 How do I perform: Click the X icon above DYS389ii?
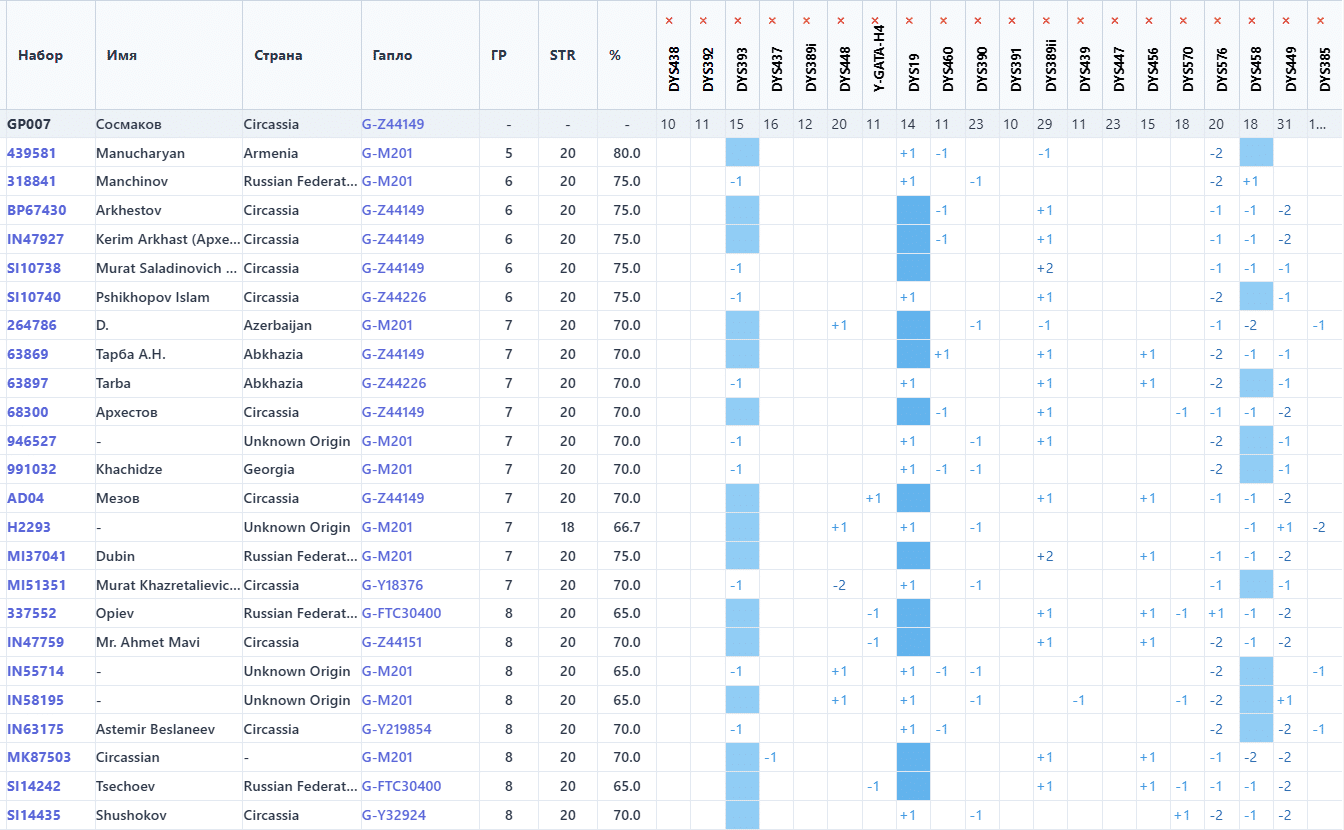tap(1046, 21)
